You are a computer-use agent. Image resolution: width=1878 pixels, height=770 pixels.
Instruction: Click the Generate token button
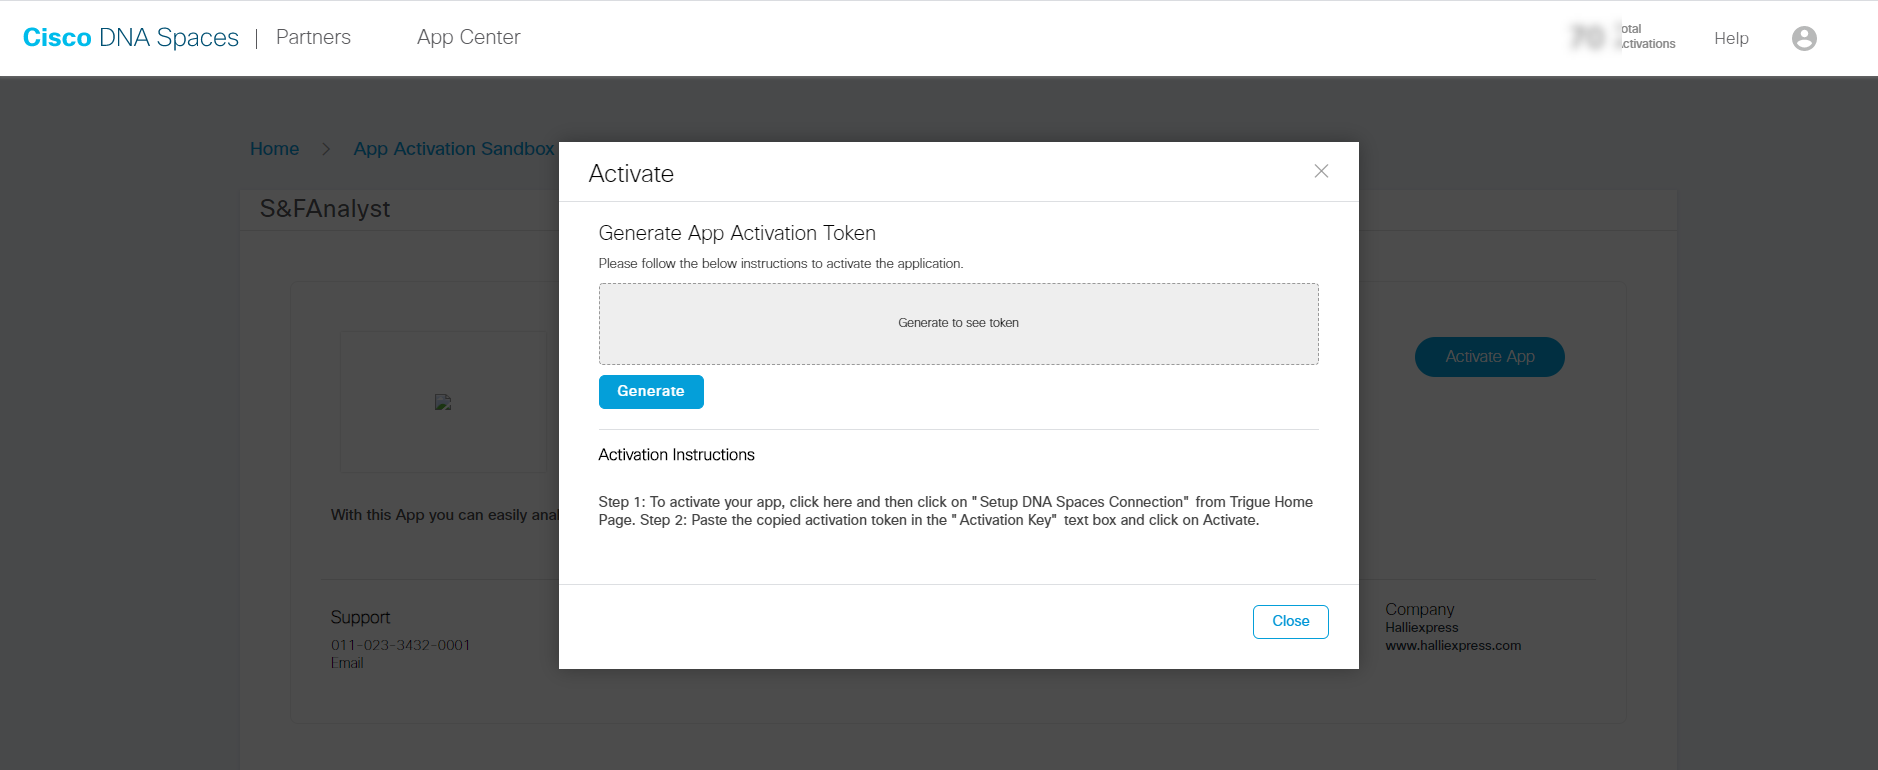click(651, 392)
